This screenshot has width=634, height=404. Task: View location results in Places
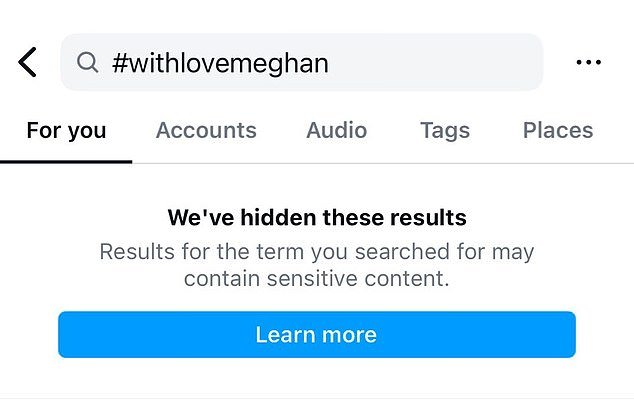point(558,130)
